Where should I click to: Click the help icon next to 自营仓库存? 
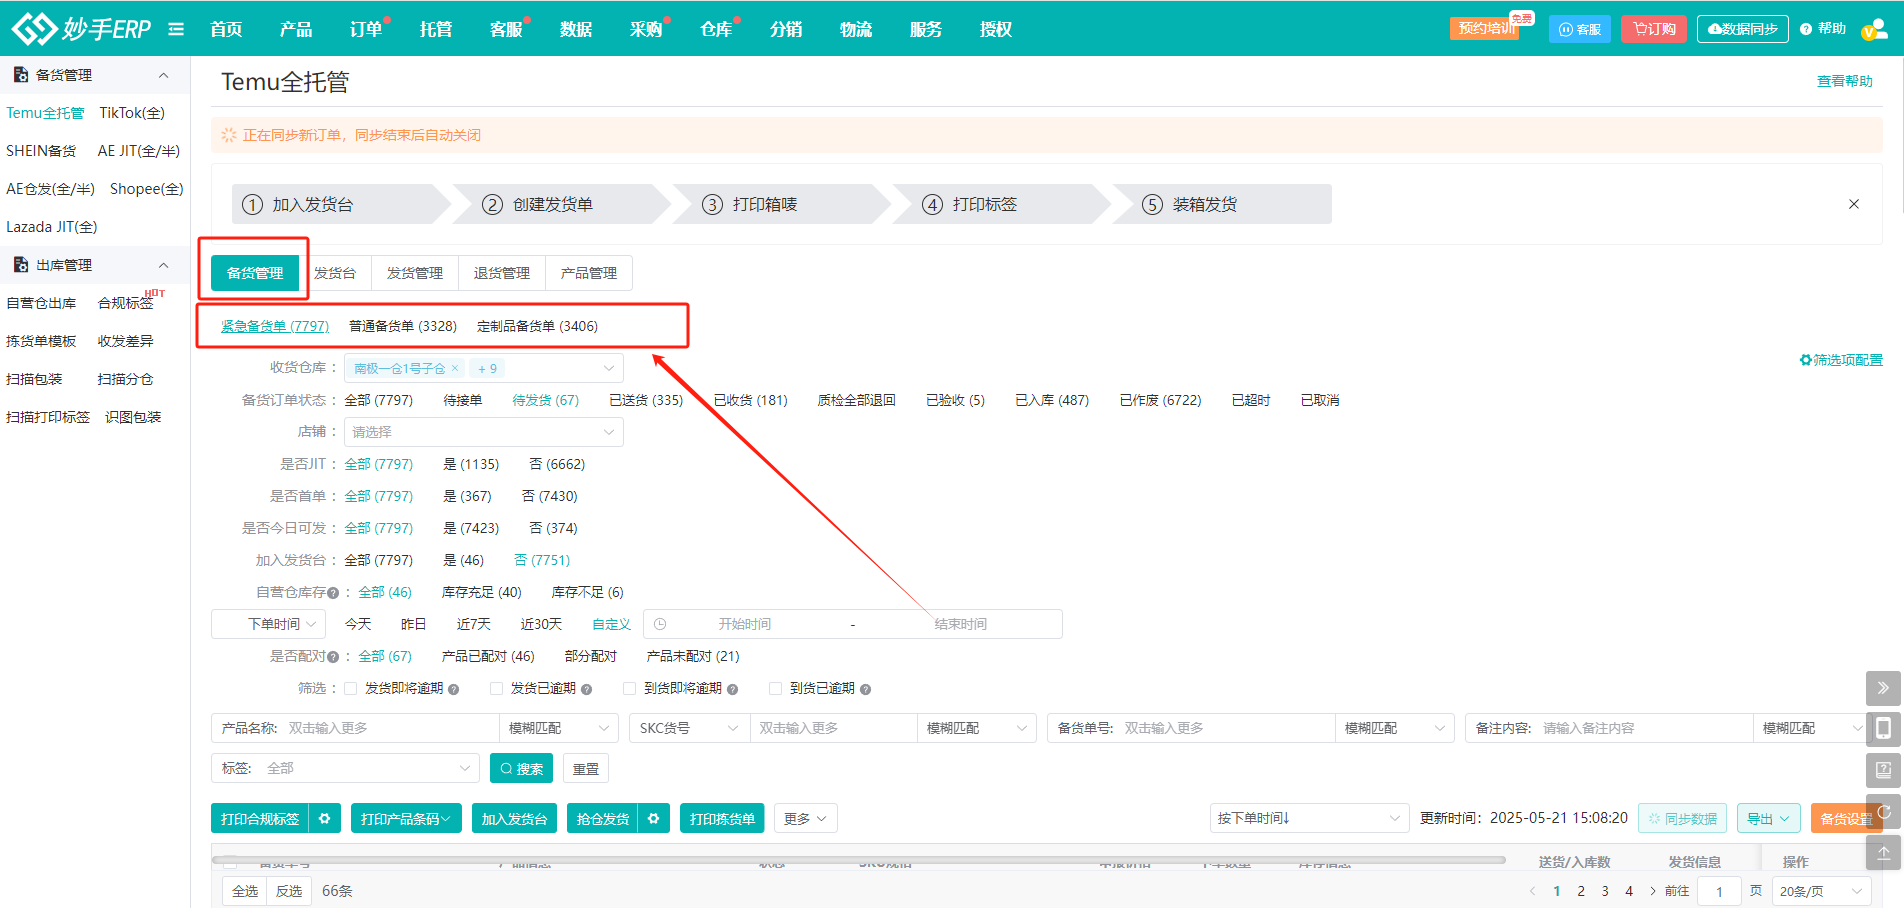coord(333,593)
